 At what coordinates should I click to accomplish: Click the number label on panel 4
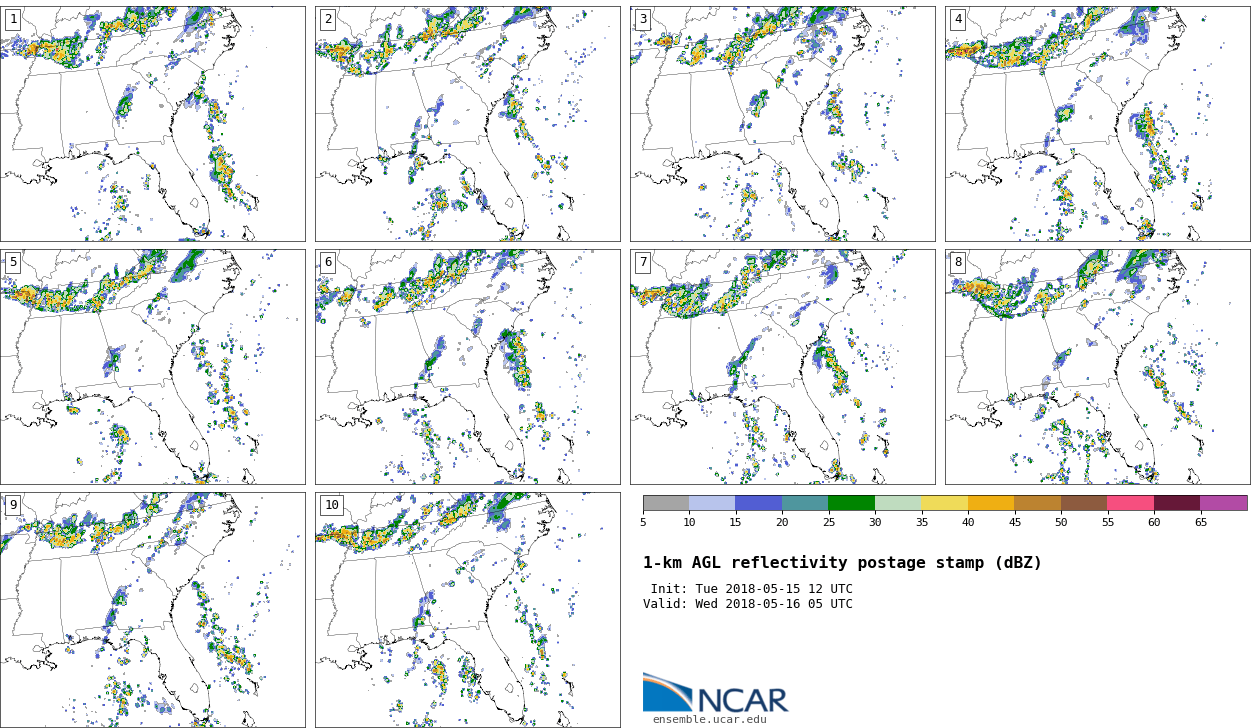point(958,19)
